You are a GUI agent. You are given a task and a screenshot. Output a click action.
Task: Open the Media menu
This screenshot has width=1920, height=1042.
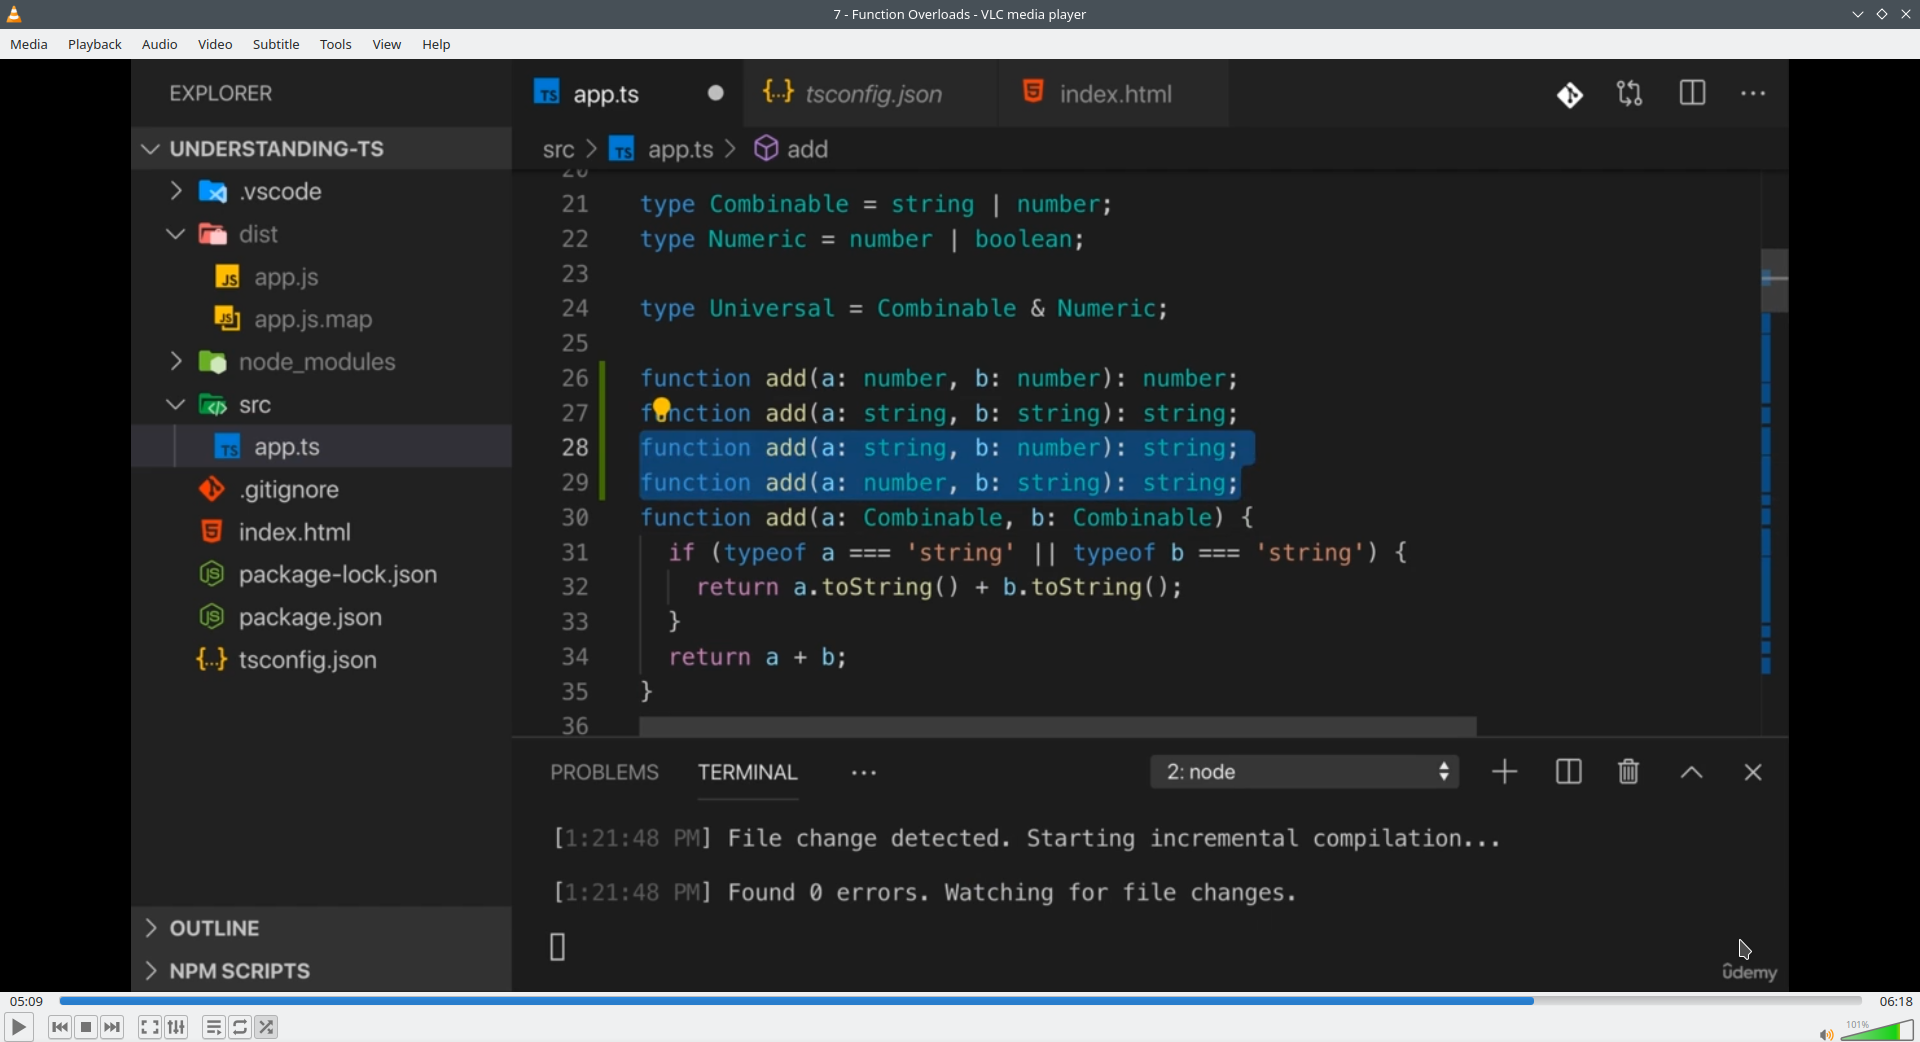coord(29,45)
